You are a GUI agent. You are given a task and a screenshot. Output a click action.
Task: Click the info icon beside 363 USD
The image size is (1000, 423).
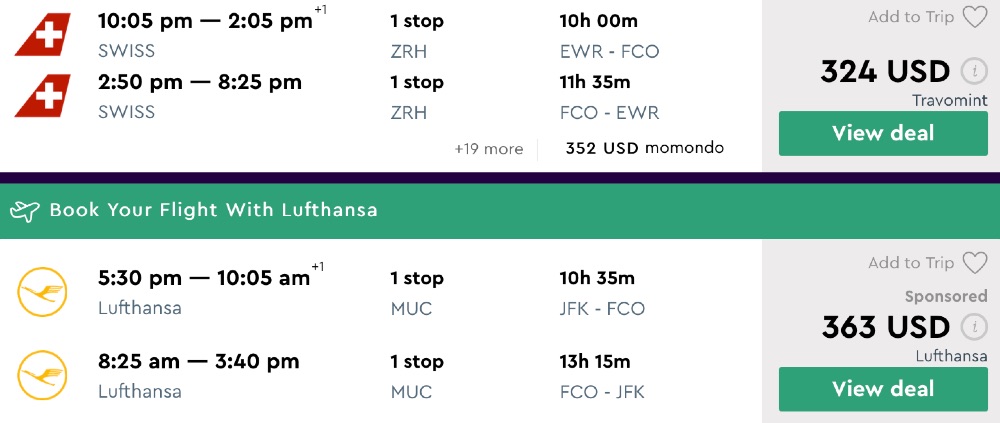(973, 327)
